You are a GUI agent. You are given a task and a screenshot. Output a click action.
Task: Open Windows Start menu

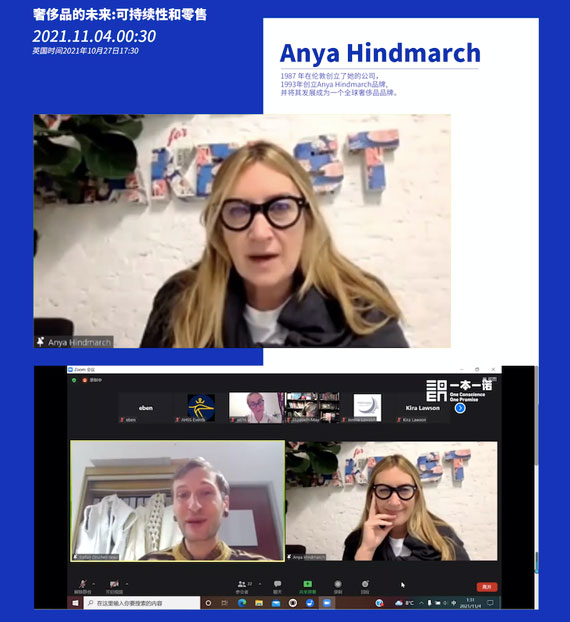75,603
